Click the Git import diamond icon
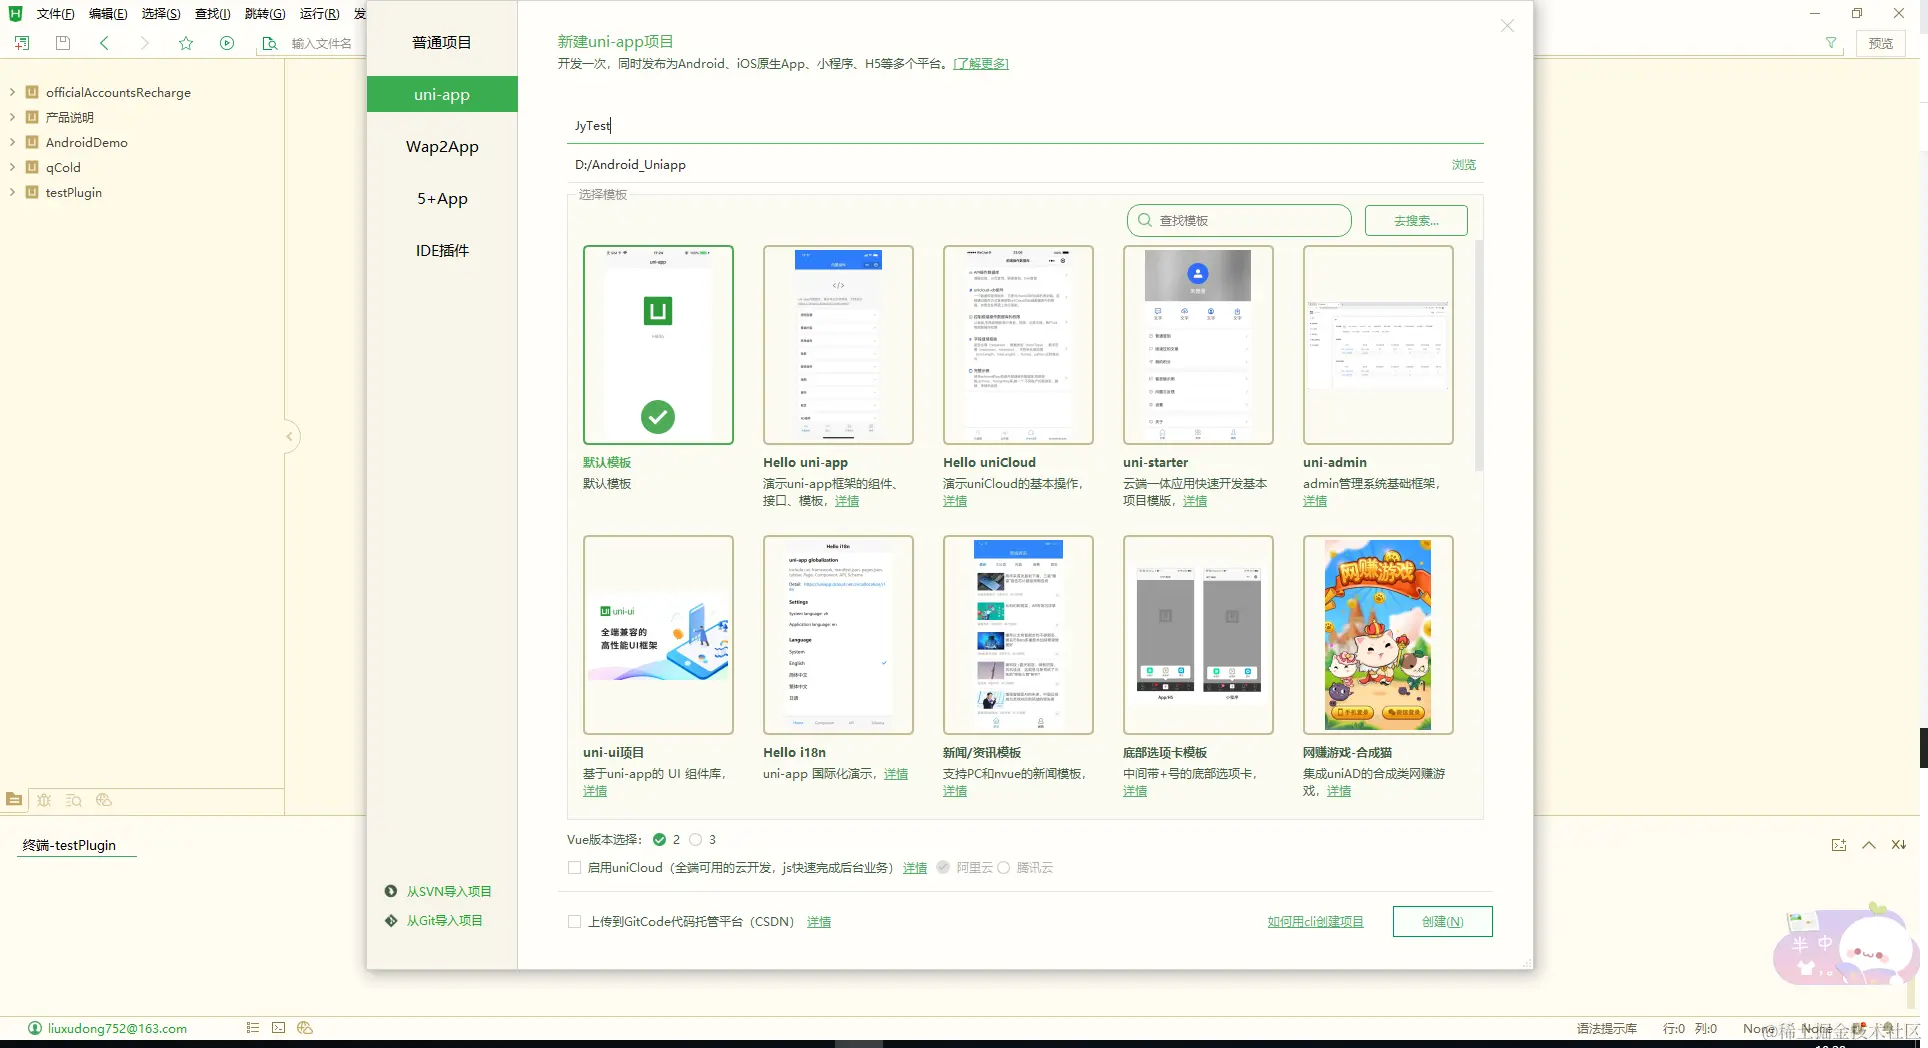The height and width of the screenshot is (1048, 1928). click(391, 920)
